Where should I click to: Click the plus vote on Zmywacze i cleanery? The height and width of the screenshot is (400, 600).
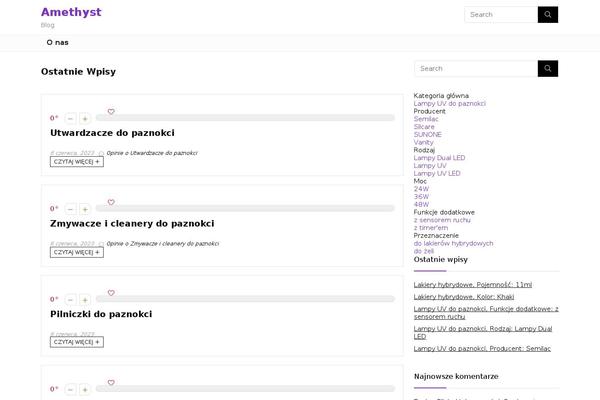click(85, 209)
